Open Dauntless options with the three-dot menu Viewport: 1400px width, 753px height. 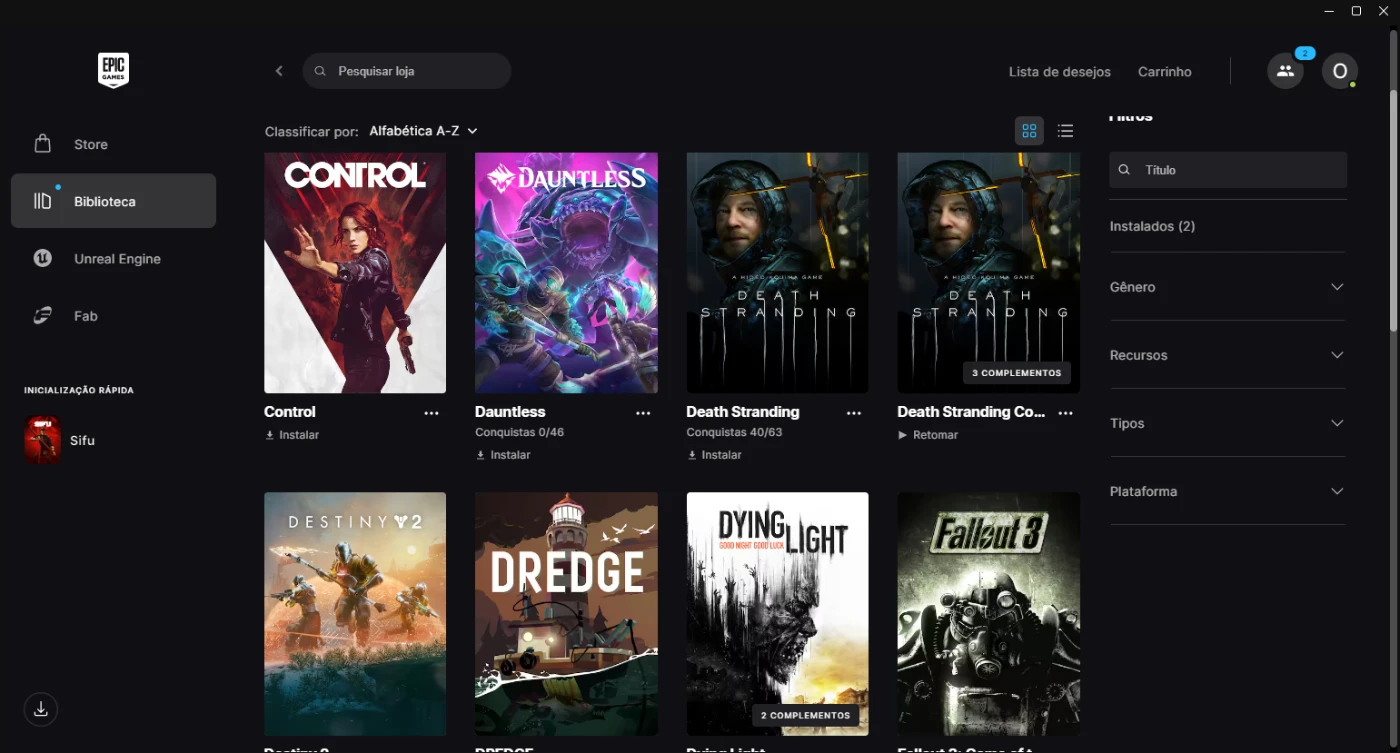tap(643, 412)
